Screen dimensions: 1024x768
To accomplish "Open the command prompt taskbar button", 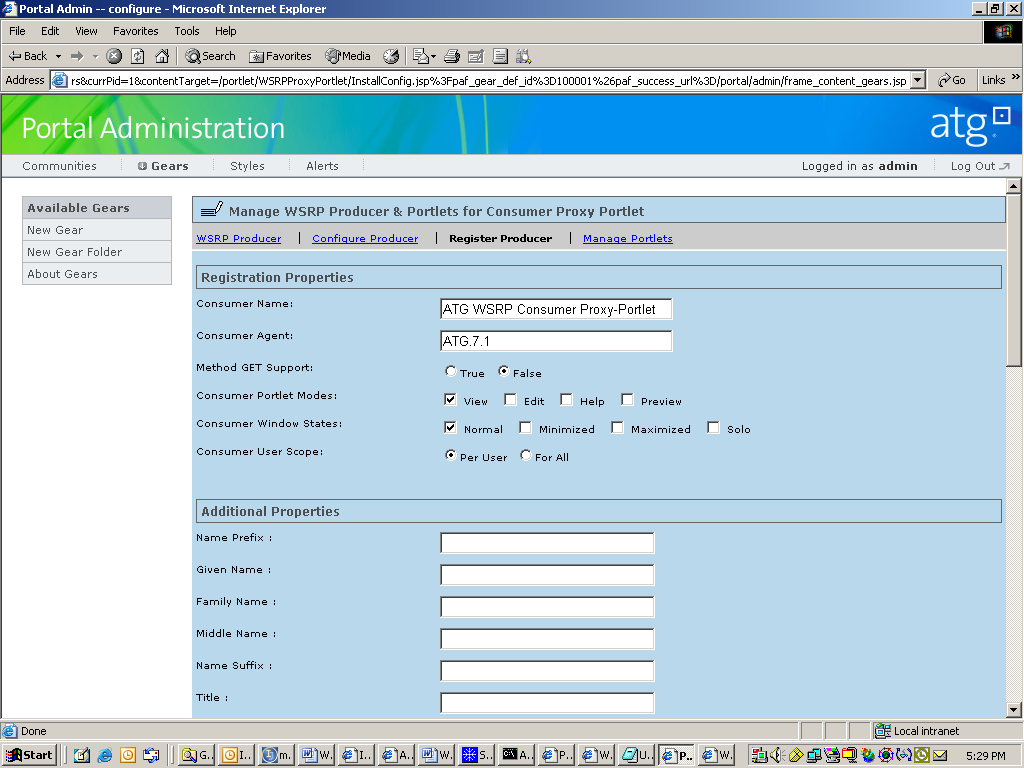I will click(517, 755).
